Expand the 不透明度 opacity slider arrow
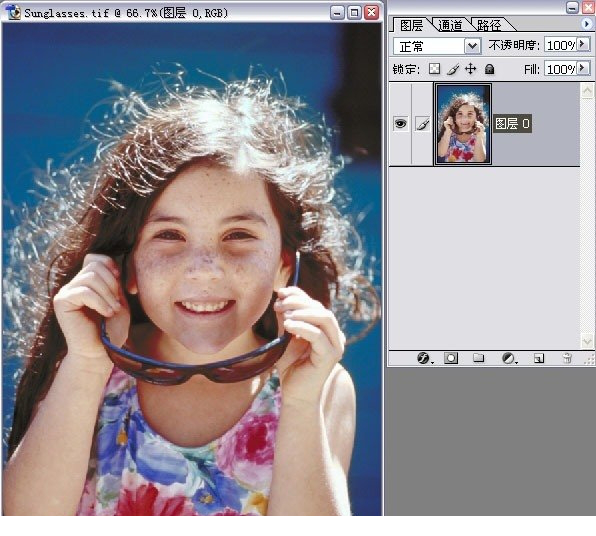 (583, 45)
